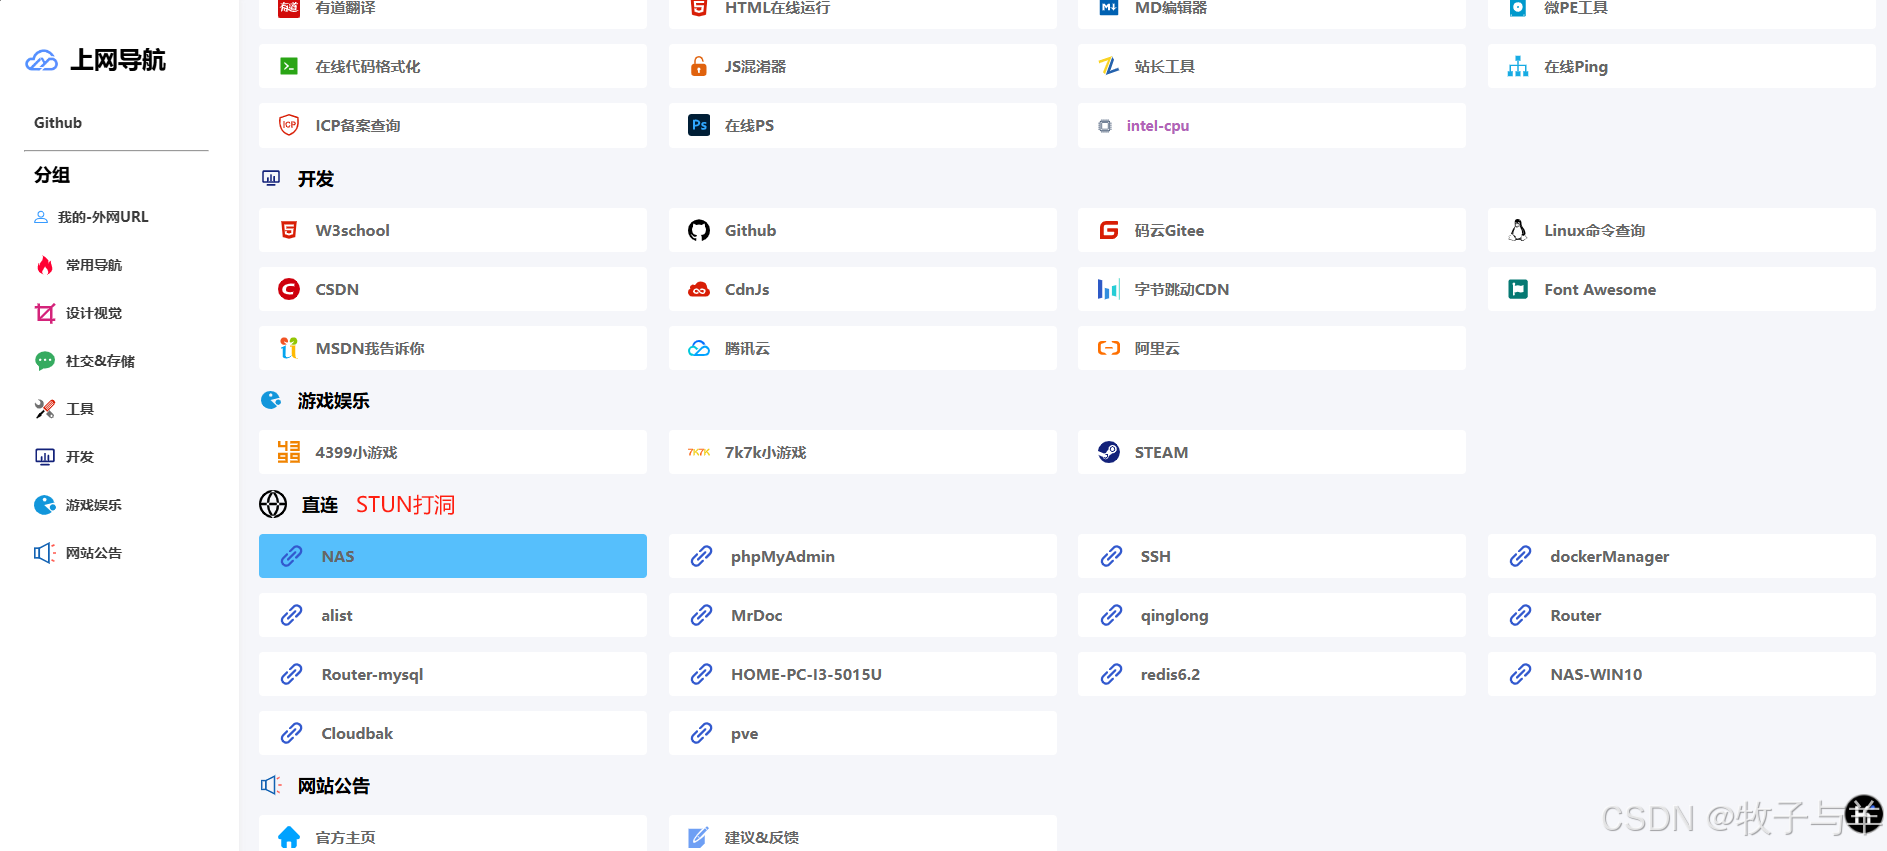Click the W3school HTML5 icon
The height and width of the screenshot is (851, 1887).
(289, 230)
